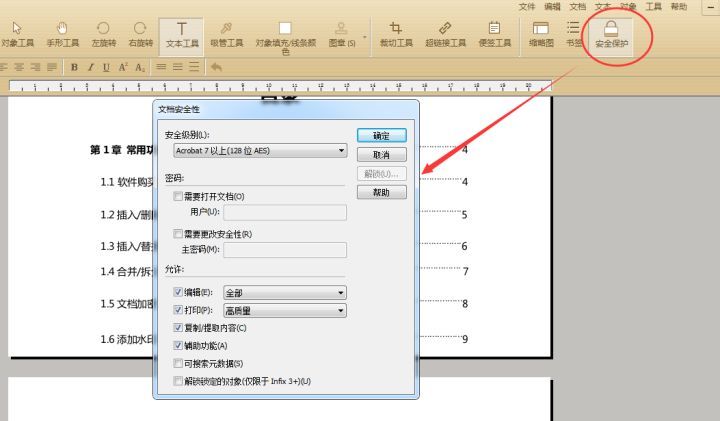Align text left
720x421 pixels.
pos(4,67)
